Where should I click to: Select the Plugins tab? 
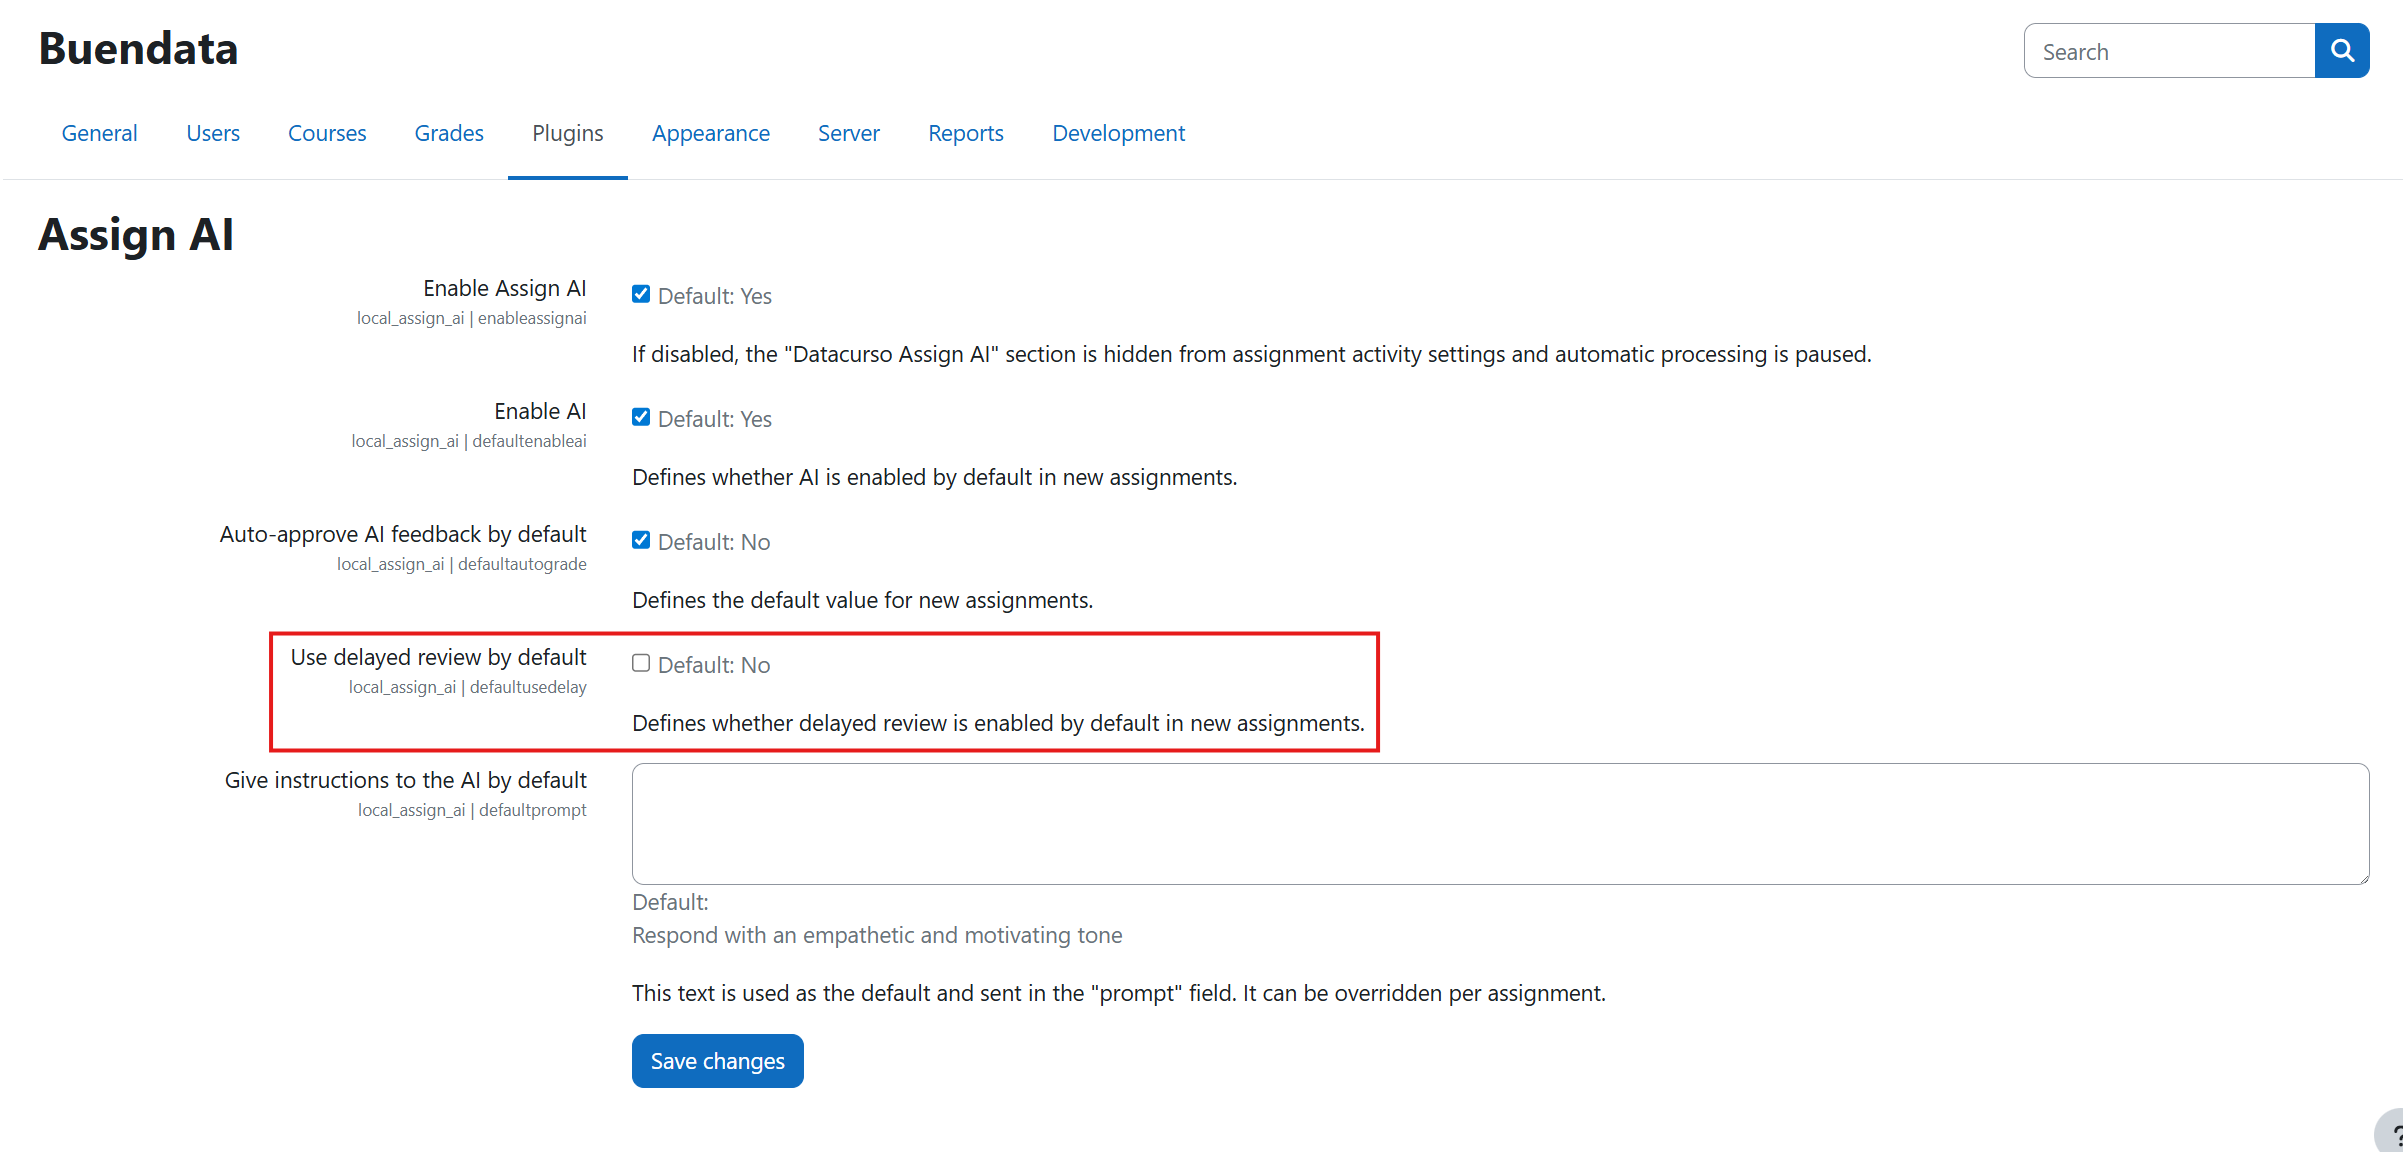[567, 133]
